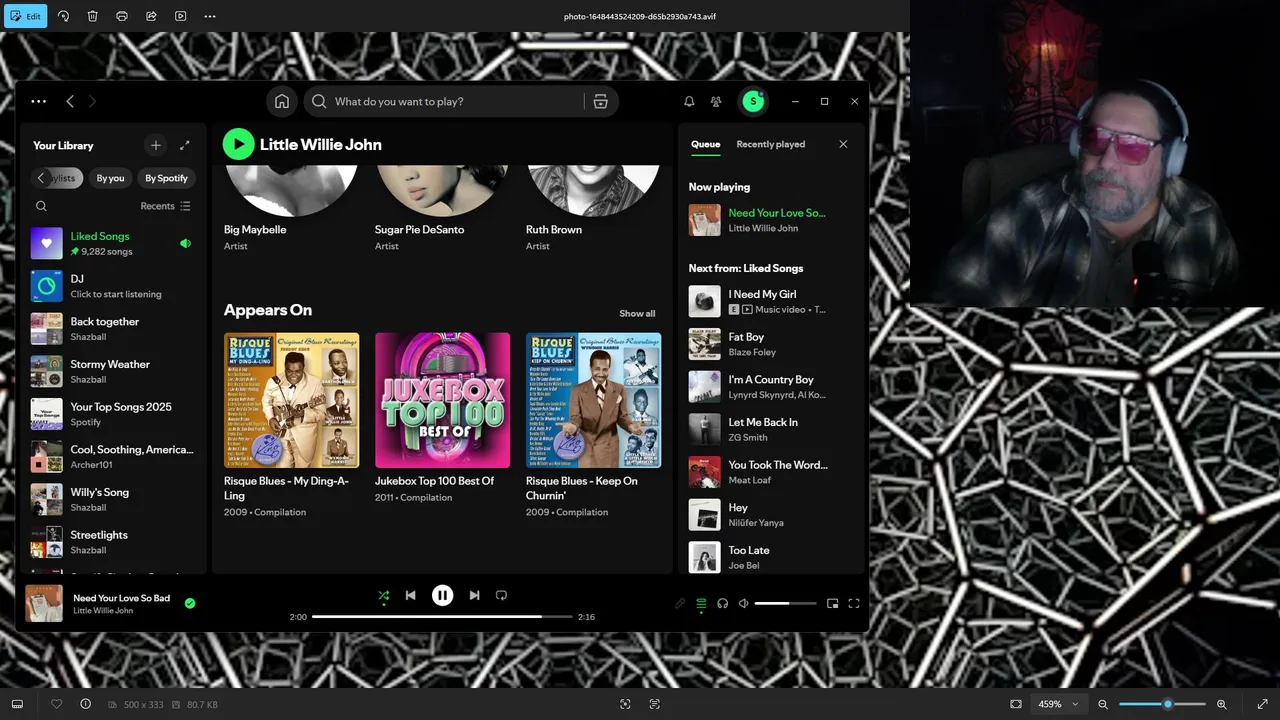Image resolution: width=1280 pixels, height=720 pixels.
Task: Expand Your Library to full view
Action: [x=184, y=145]
